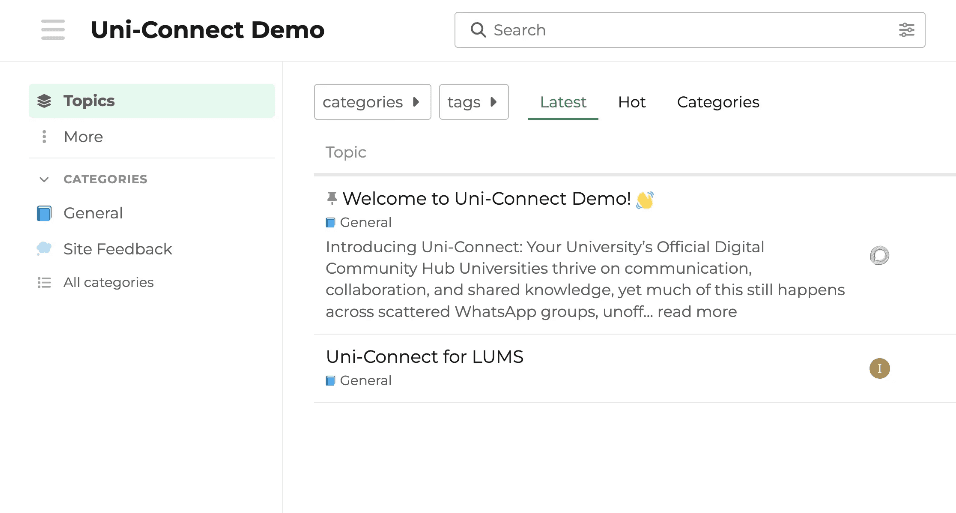Viewport: 956px width, 513px height.
Task: Switch to the Hot tab
Action: coord(631,102)
